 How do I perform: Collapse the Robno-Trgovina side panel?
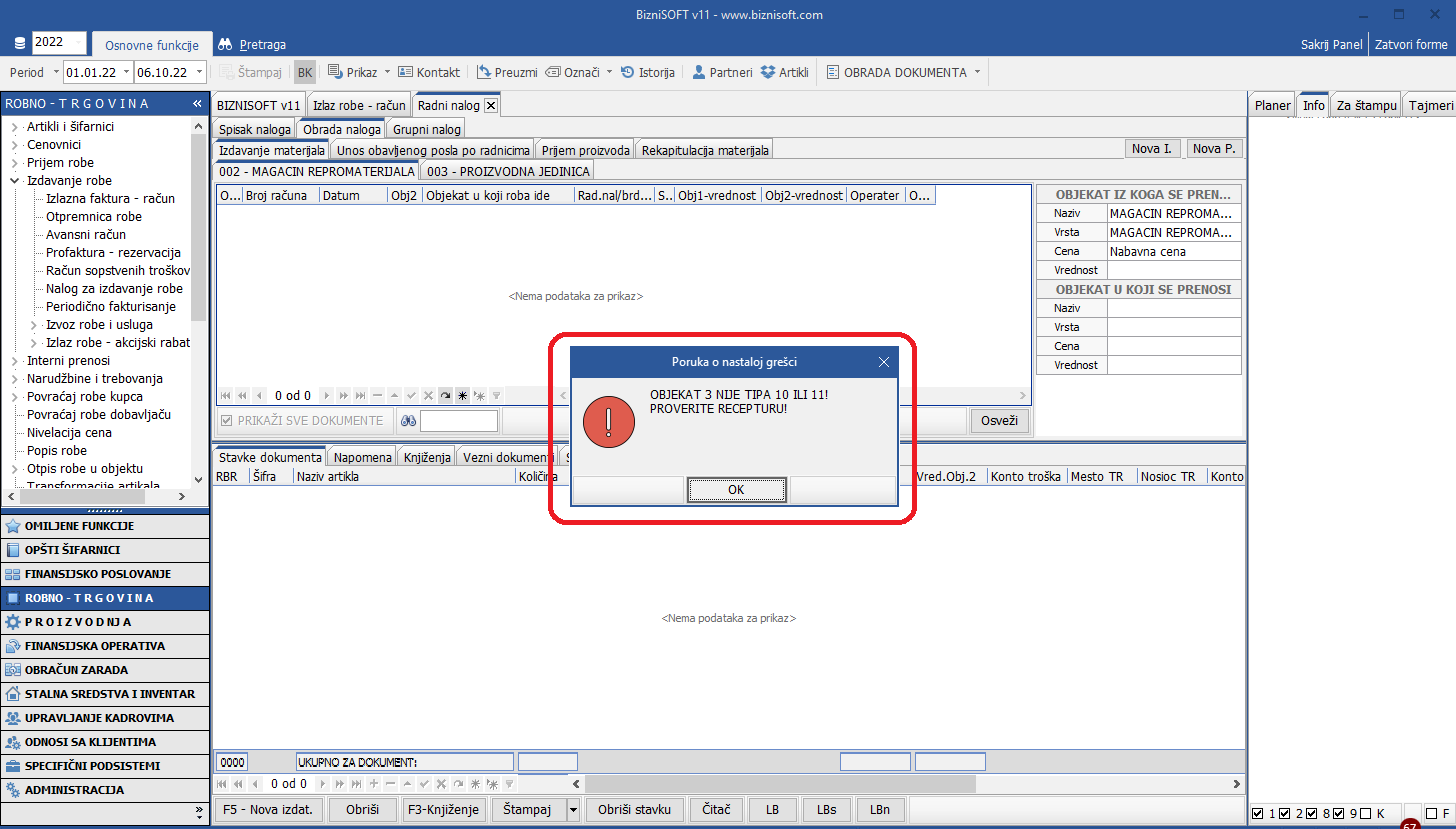point(198,104)
